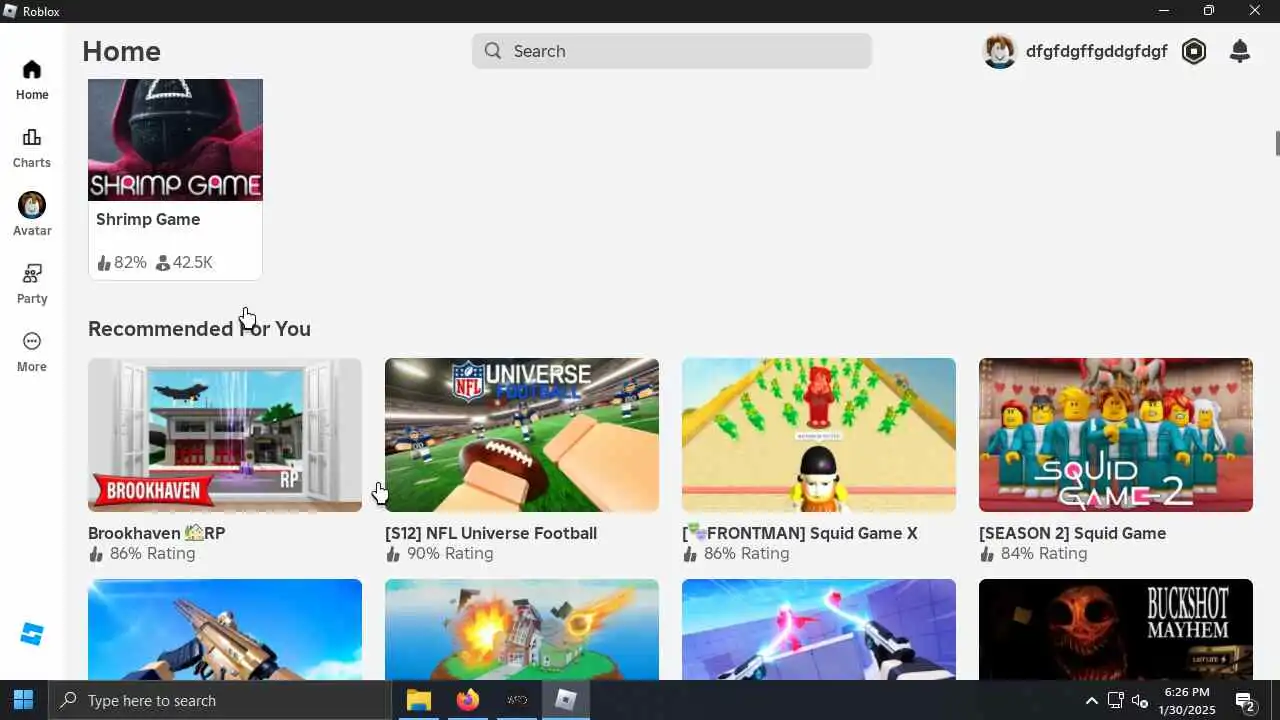
Task: Open the Shrimp Game thumbnail
Action: click(175, 140)
